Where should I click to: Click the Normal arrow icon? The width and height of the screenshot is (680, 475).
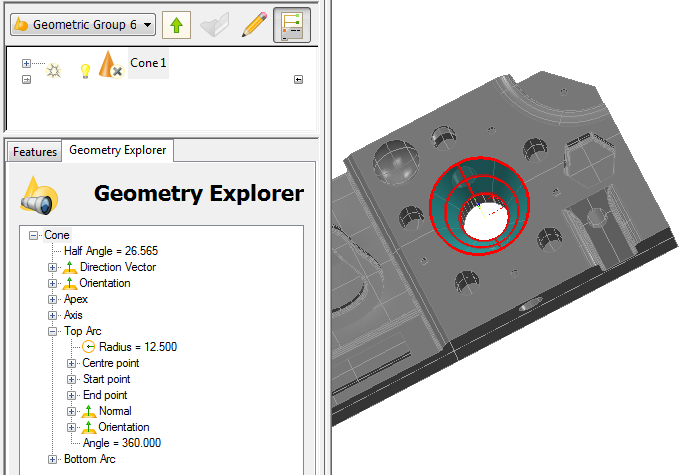click(x=88, y=411)
